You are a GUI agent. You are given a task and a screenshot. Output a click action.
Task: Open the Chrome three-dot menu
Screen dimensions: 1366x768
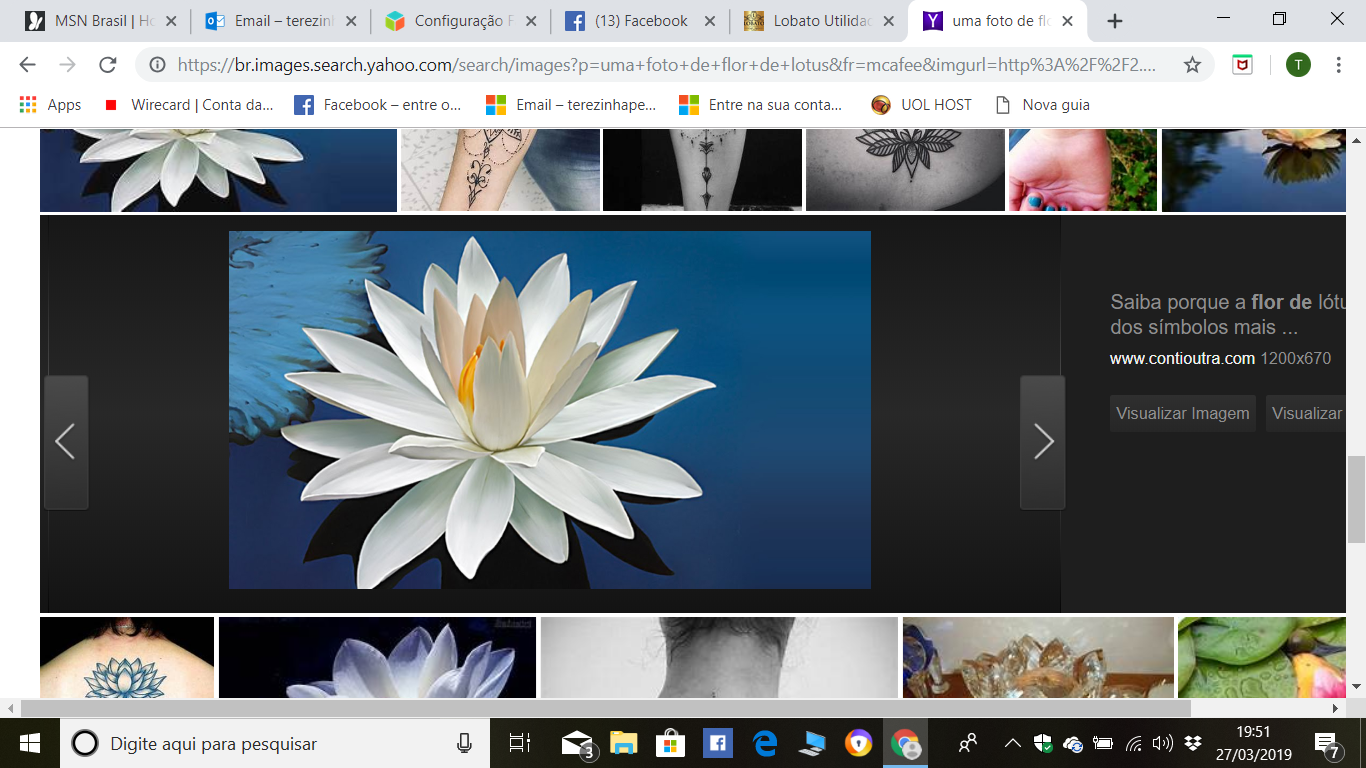(x=1339, y=65)
